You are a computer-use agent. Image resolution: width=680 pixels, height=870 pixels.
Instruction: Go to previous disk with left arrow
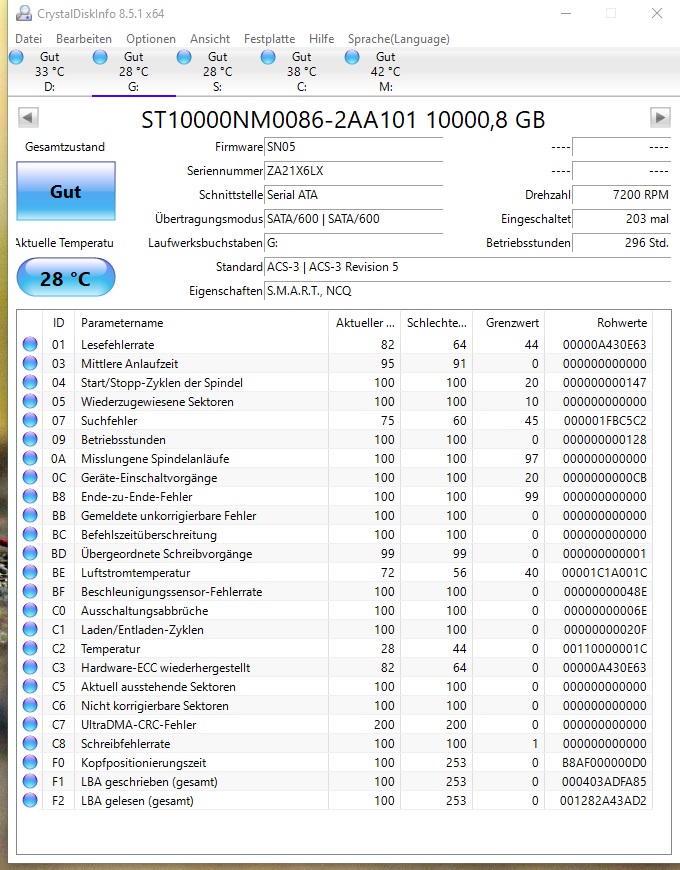(x=28, y=118)
